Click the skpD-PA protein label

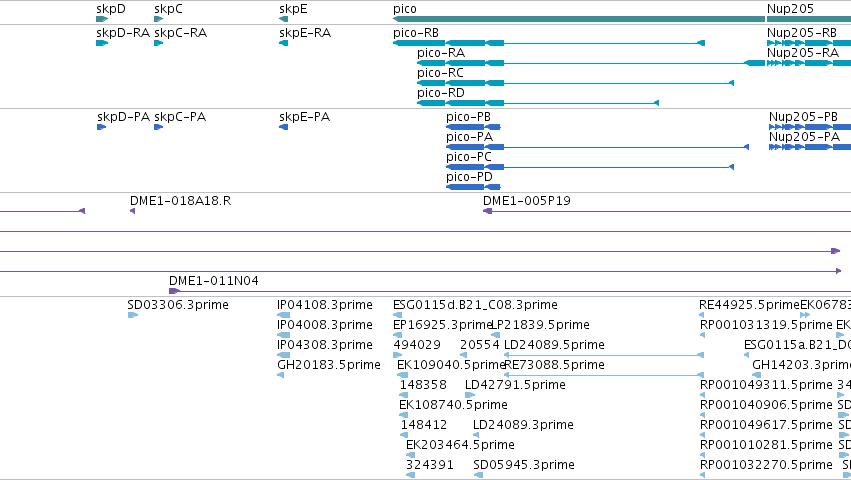123,117
